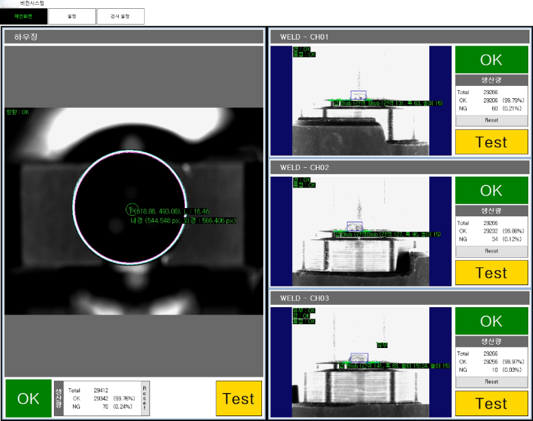Open the 설정 settings tab
Image resolution: width=533 pixels, height=421 pixels.
[72, 16]
